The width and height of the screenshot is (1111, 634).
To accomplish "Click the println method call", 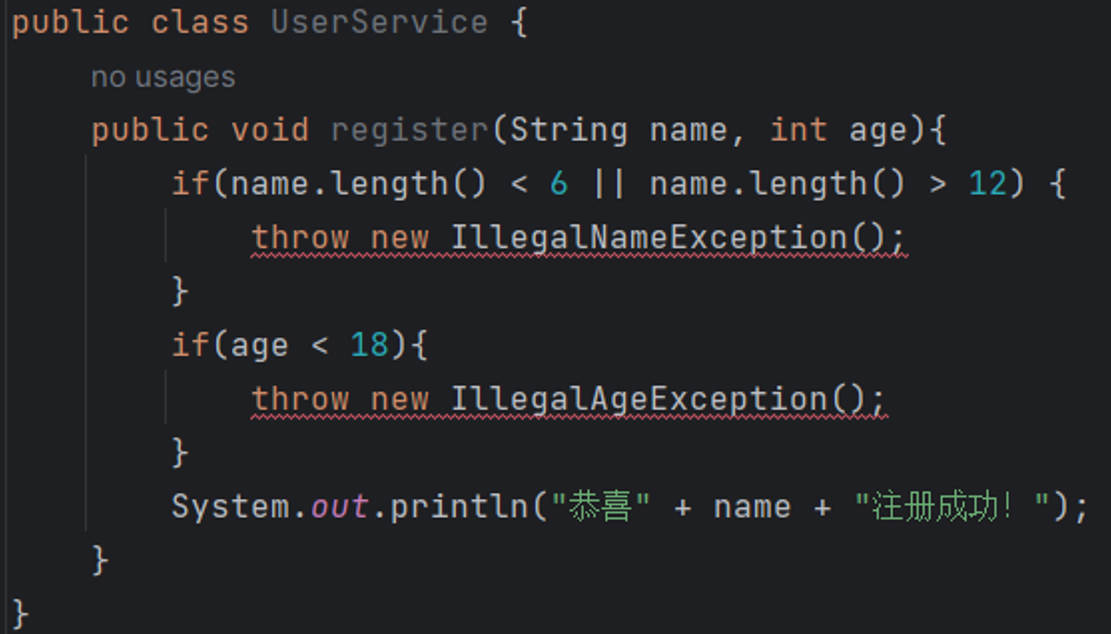I will coord(457,507).
